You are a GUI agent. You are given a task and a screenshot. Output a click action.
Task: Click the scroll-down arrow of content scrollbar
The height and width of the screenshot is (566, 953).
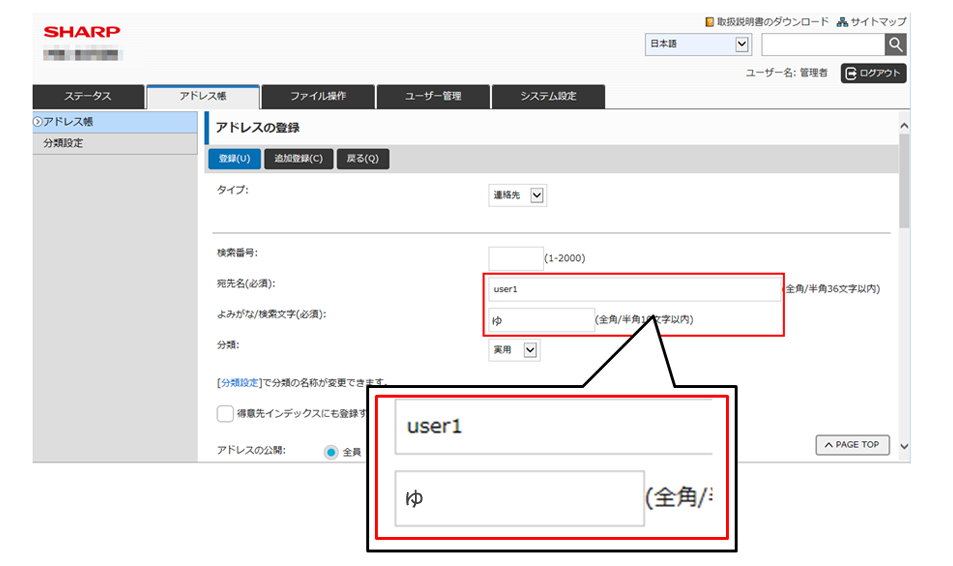904,446
